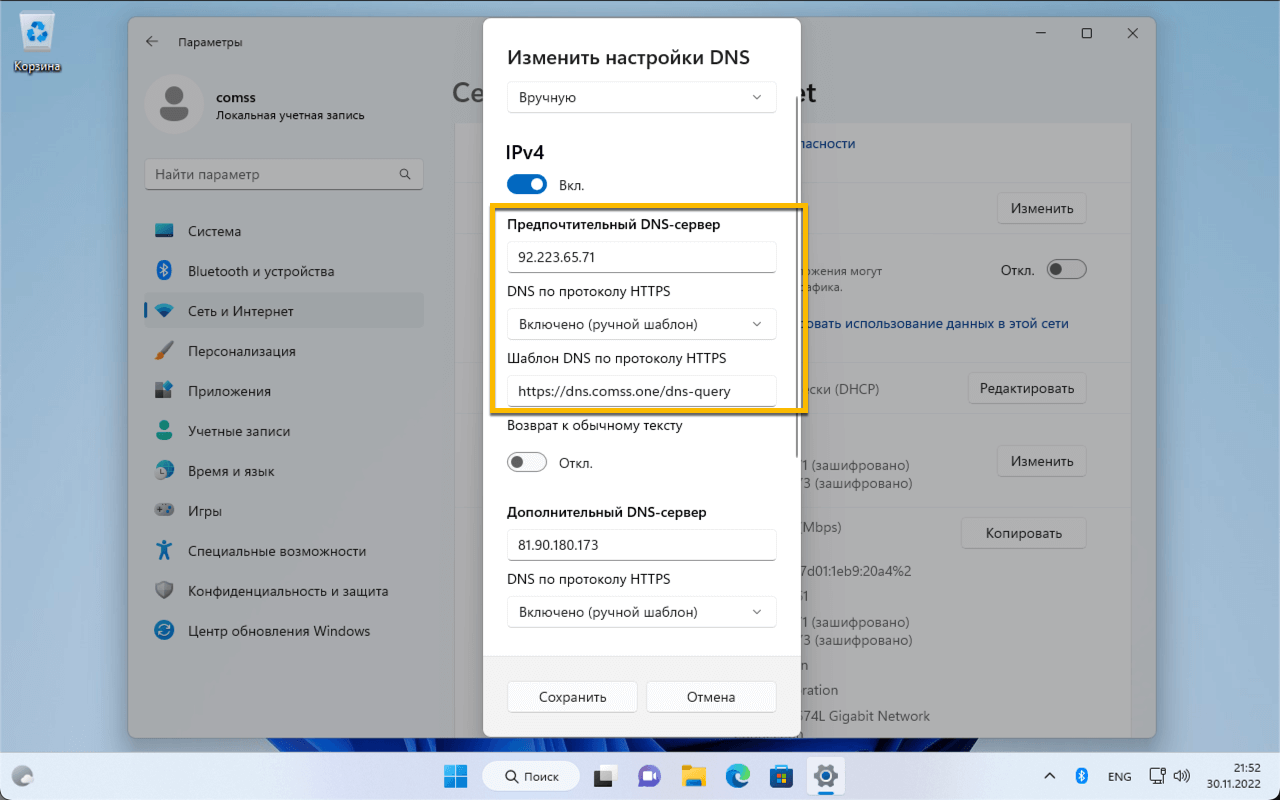The width and height of the screenshot is (1280, 800).
Task: Click the Отмена button
Action: click(x=711, y=697)
